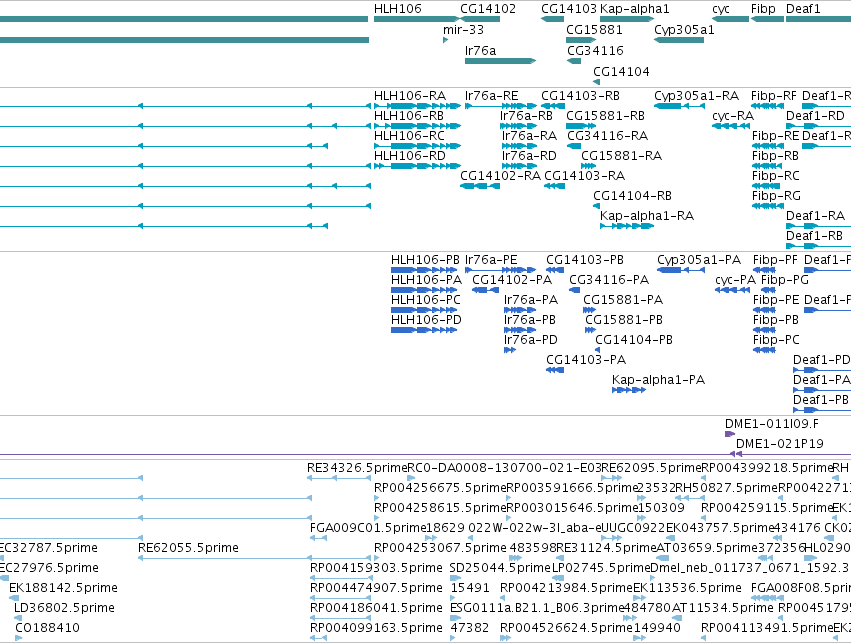Select the RP004113491.5prime EST label
Screen dimensions: 851x643
click(x=767, y=628)
